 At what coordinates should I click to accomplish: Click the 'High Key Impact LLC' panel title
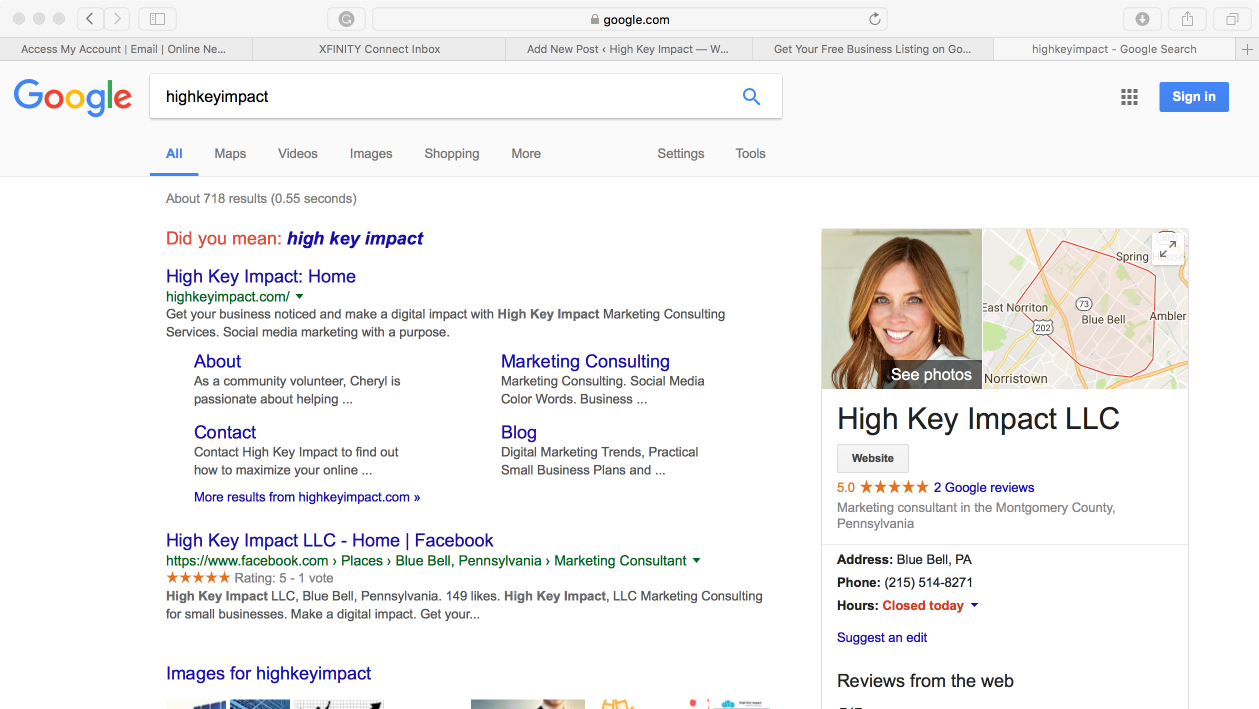click(978, 419)
